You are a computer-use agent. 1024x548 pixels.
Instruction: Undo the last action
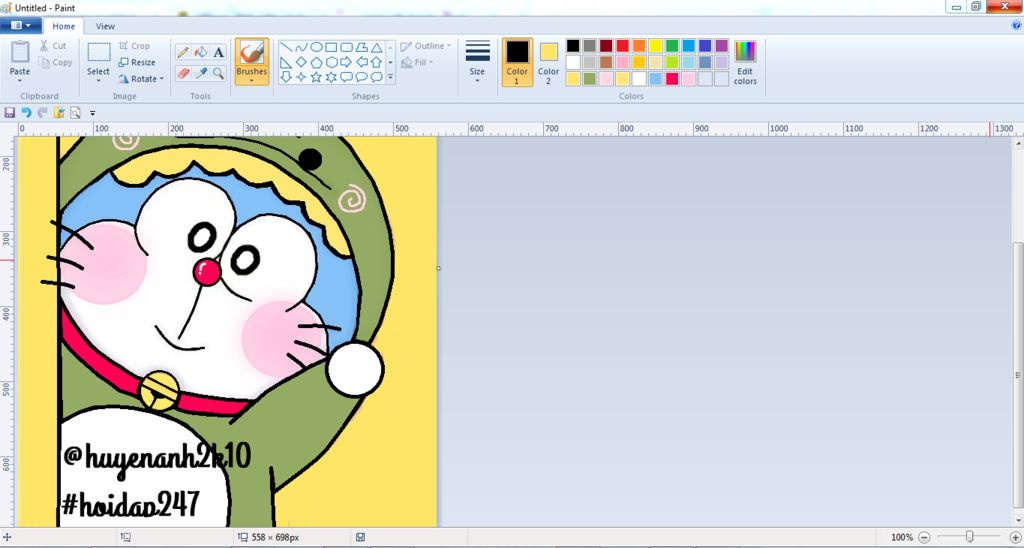pos(26,113)
